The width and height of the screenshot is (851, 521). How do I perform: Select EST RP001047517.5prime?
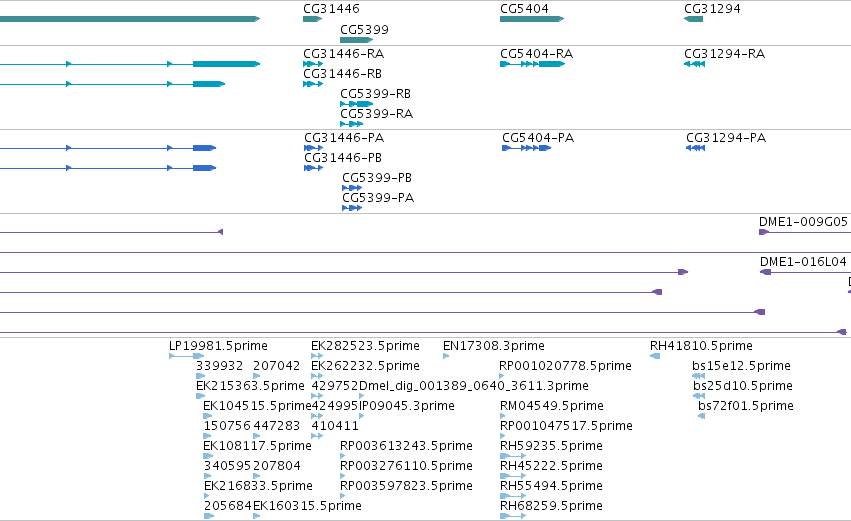click(x=503, y=436)
